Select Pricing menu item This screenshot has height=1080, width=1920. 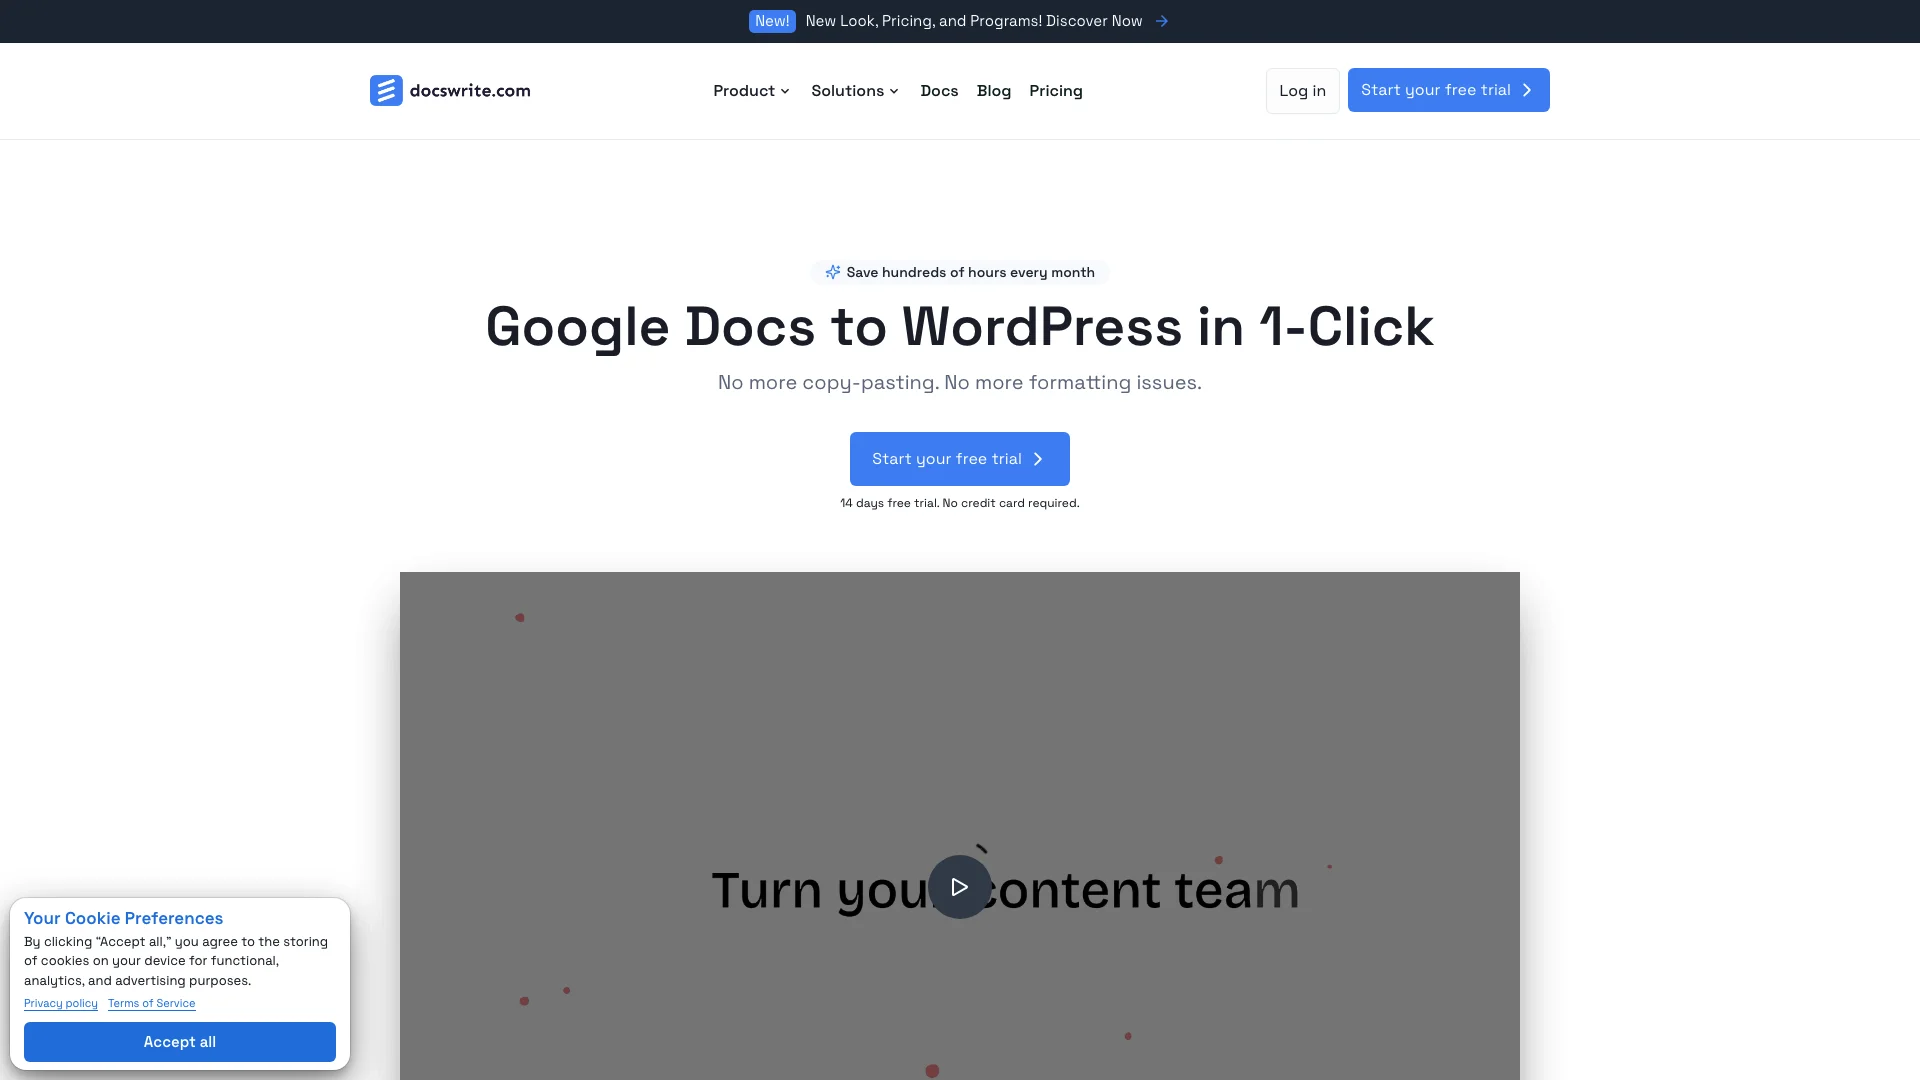[1055, 90]
